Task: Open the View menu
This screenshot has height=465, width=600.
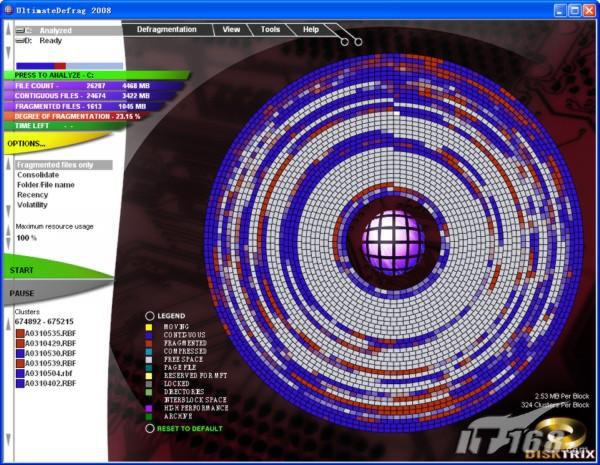Action: pyautogui.click(x=231, y=29)
